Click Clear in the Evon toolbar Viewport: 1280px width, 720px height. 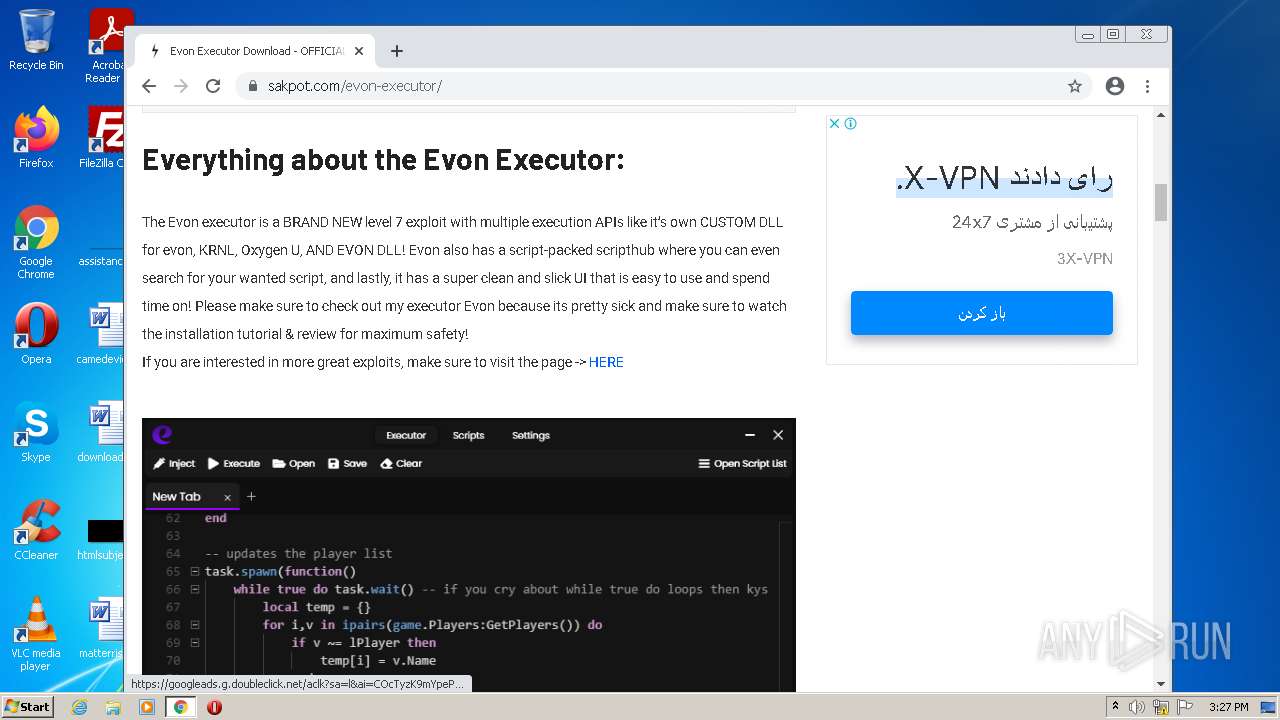coord(401,463)
